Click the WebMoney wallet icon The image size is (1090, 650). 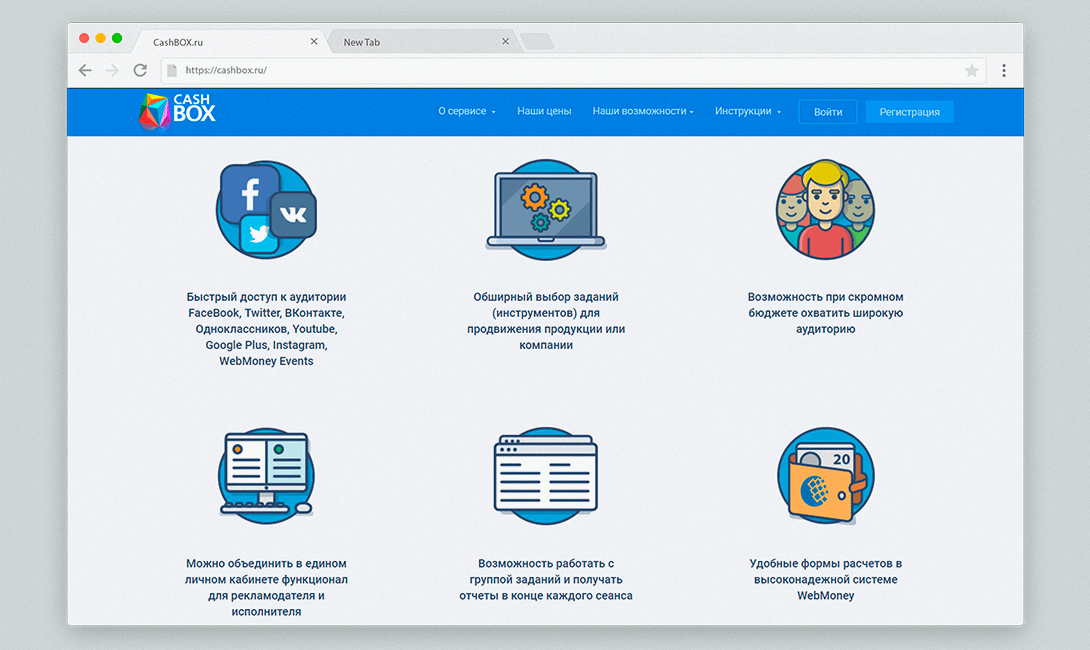coord(825,476)
